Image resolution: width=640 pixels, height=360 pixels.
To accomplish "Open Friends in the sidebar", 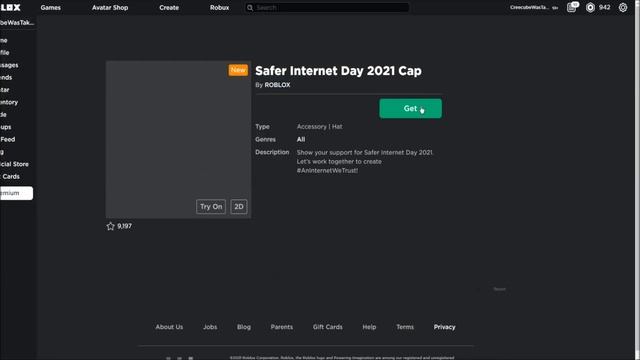I will (6, 77).
